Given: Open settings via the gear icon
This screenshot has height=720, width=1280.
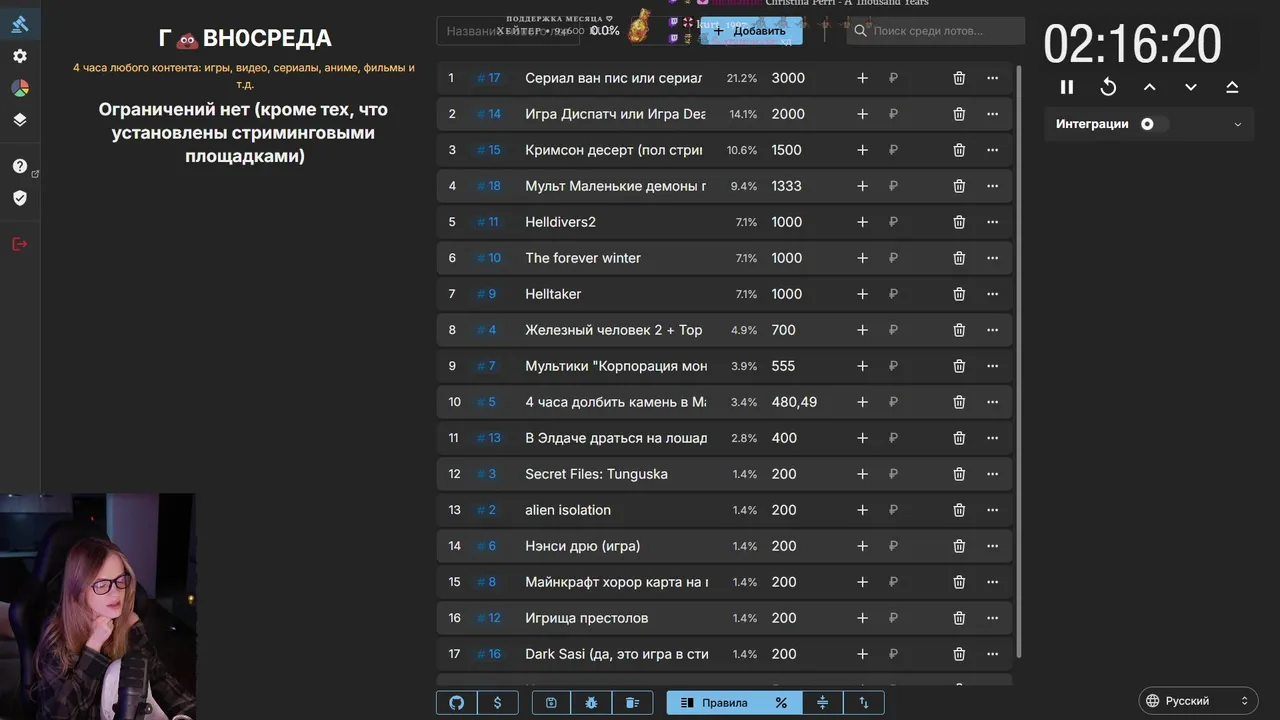Looking at the screenshot, I should (20, 56).
